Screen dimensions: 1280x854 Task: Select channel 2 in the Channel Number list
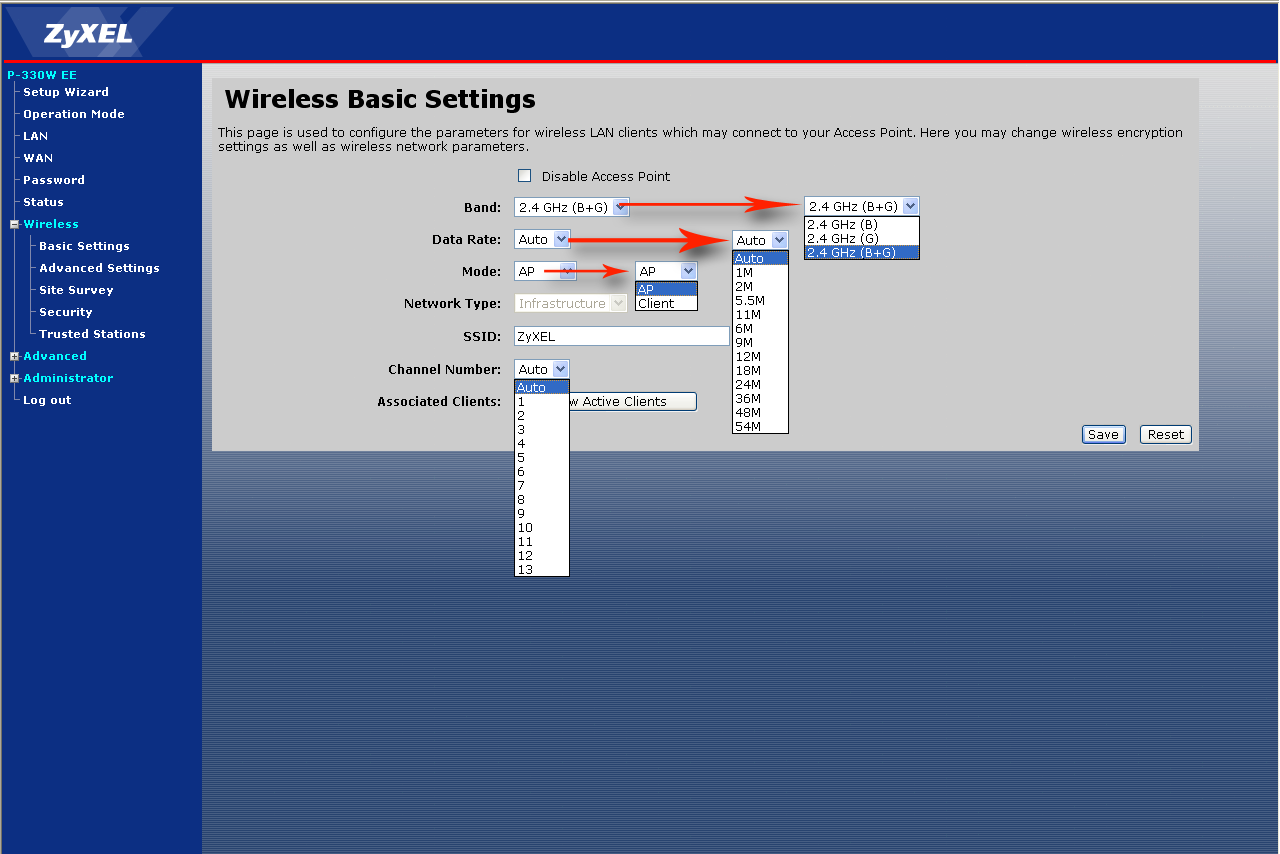[x=542, y=415]
